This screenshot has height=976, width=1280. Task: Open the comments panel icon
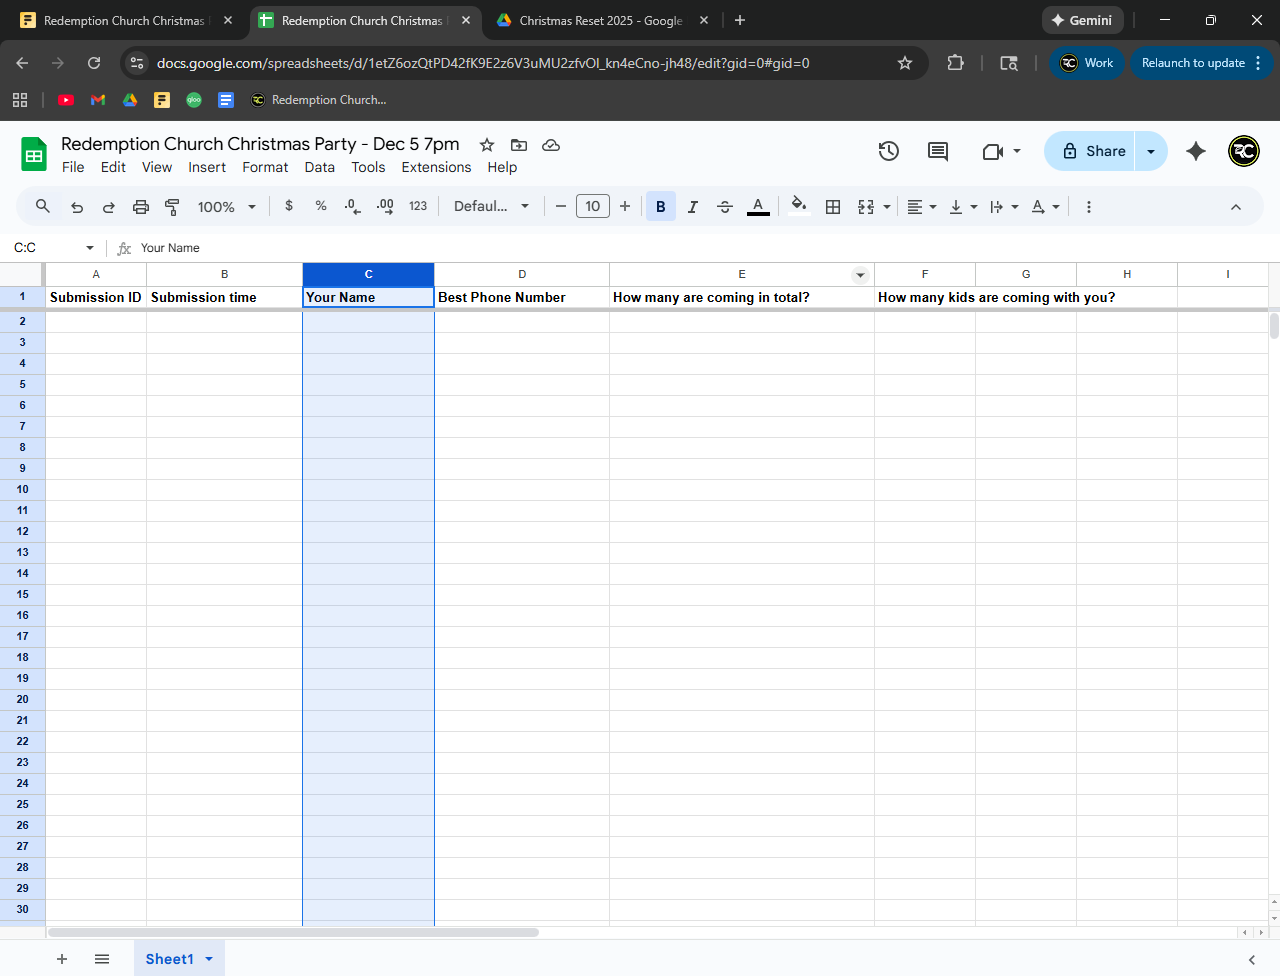click(937, 151)
